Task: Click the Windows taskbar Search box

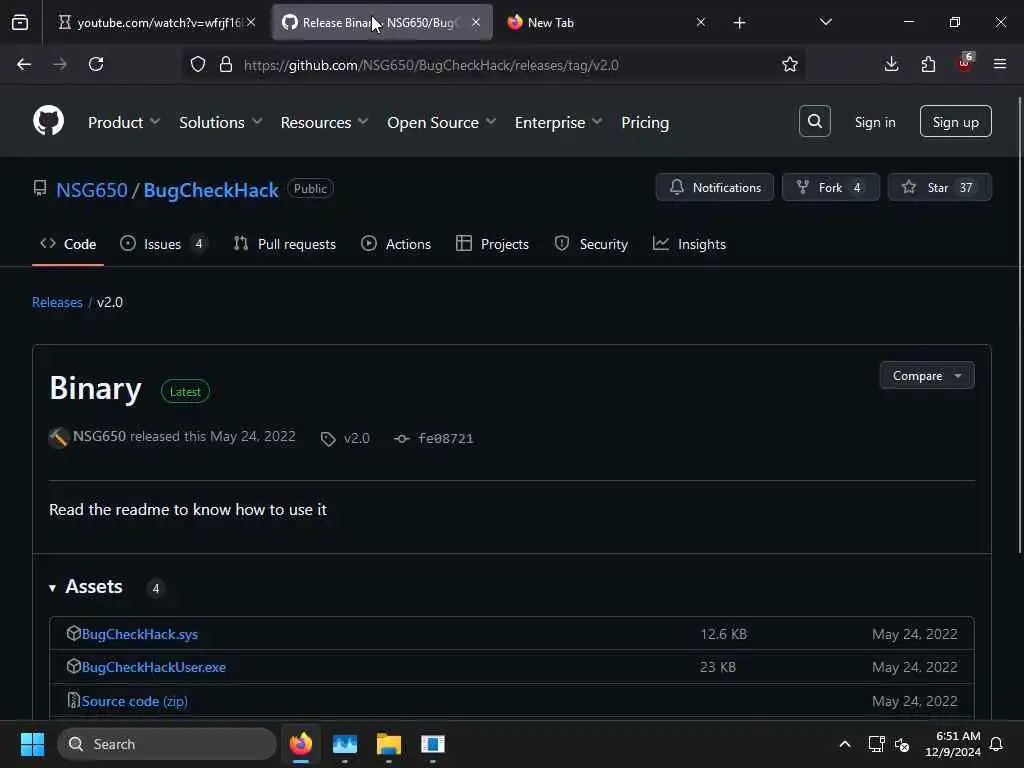Action: coord(167,744)
